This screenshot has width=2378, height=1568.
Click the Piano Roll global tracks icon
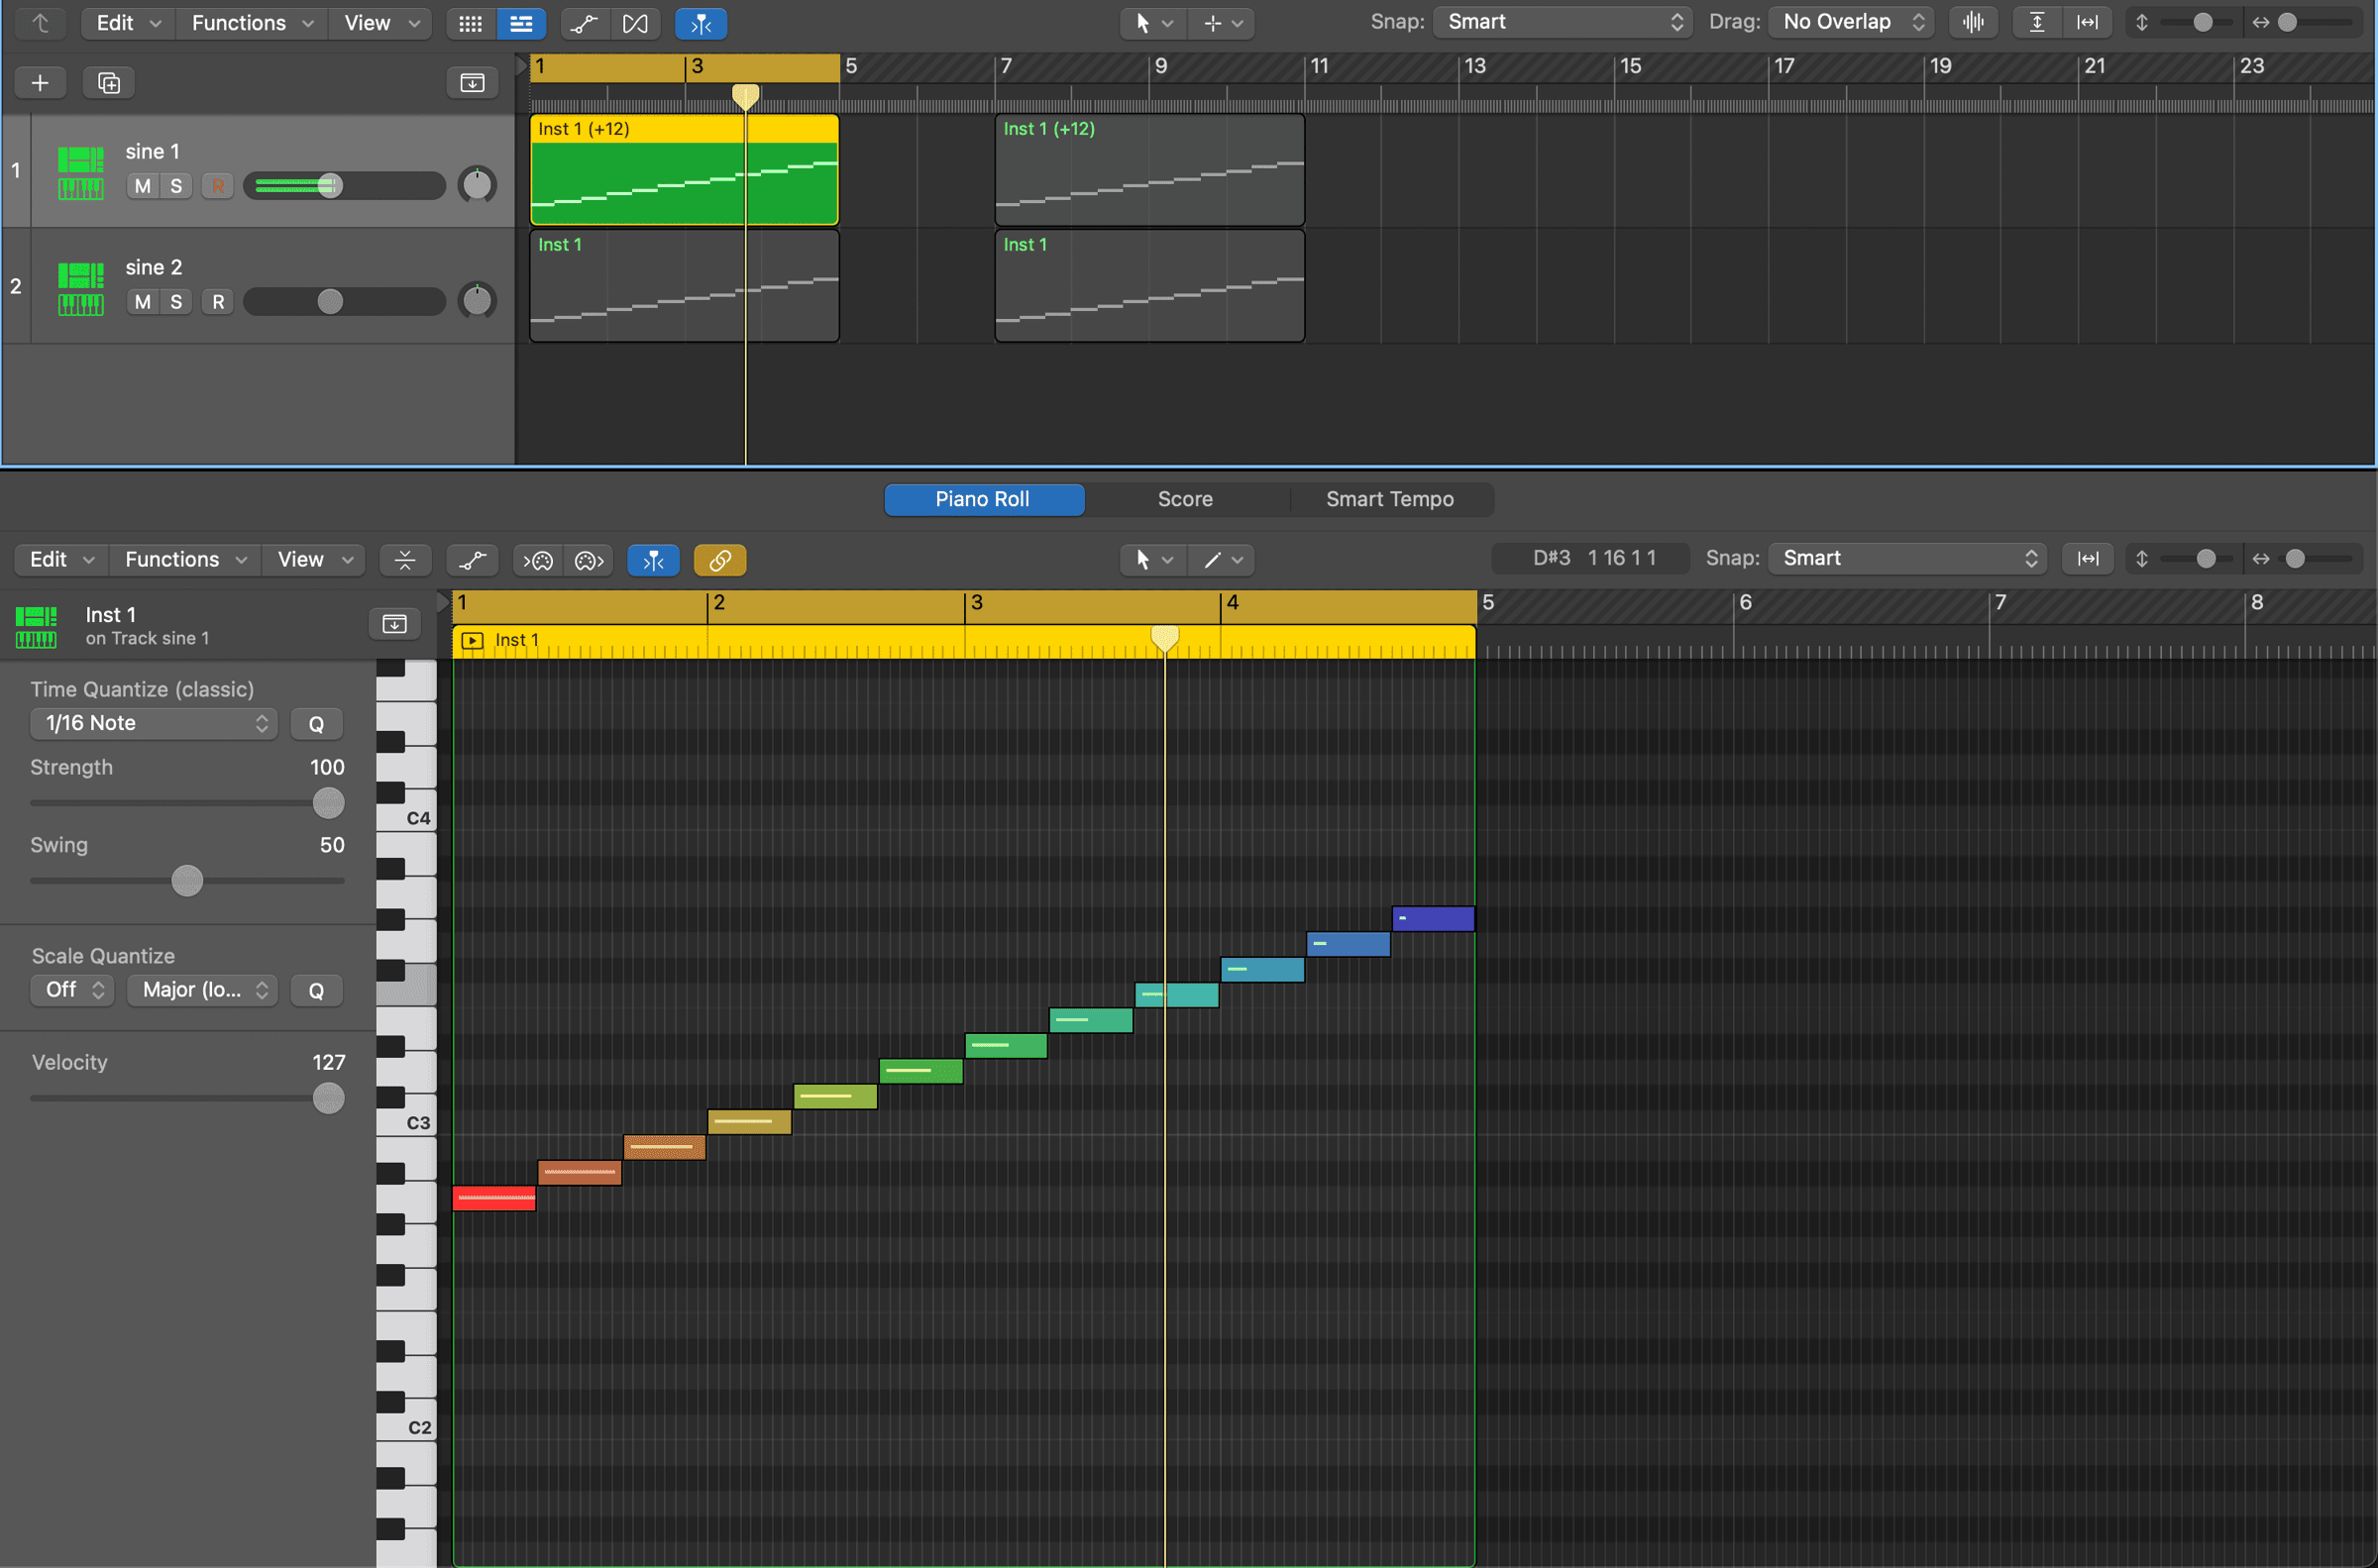click(395, 624)
